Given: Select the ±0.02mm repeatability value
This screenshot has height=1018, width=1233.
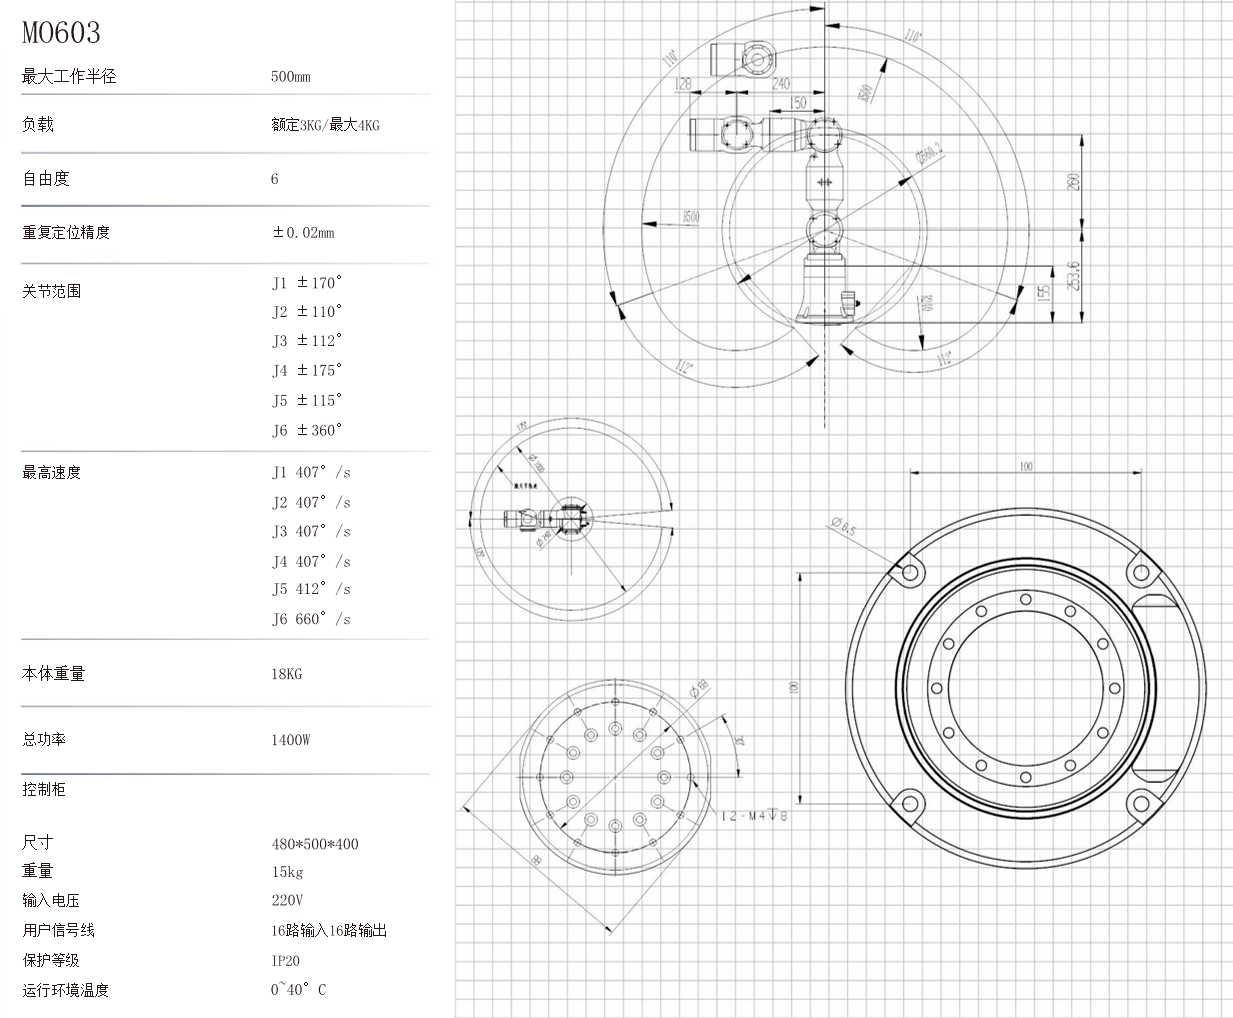Looking at the screenshot, I should click(303, 232).
